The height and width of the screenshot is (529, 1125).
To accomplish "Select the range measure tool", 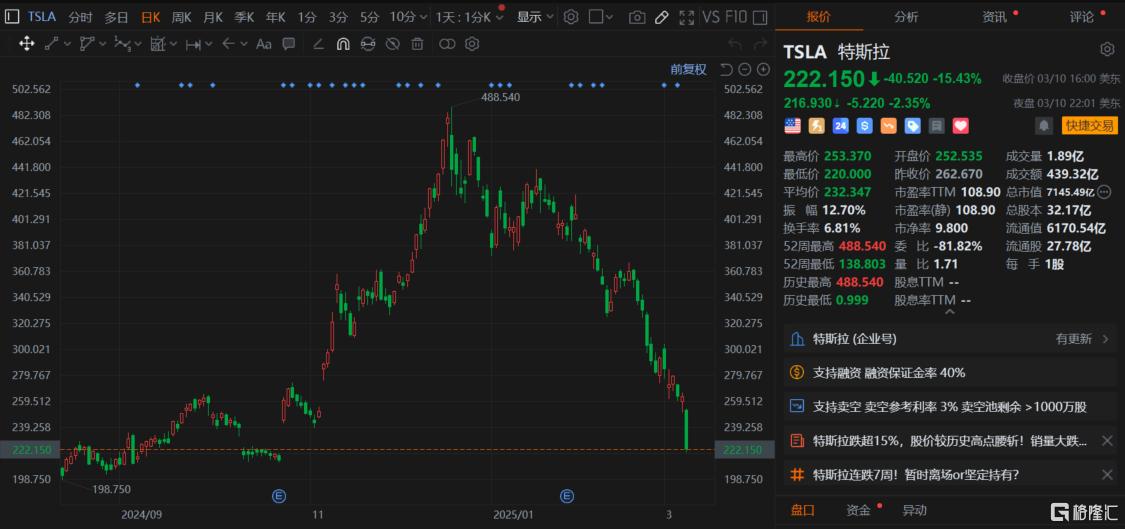I will click(x=193, y=45).
